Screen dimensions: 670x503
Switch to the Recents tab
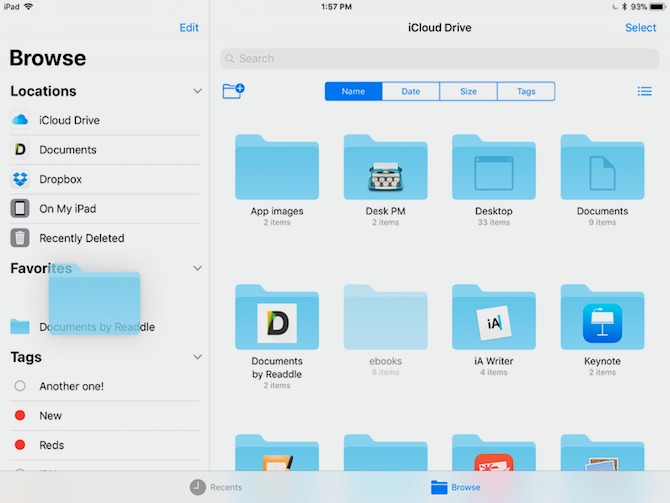tap(217, 487)
